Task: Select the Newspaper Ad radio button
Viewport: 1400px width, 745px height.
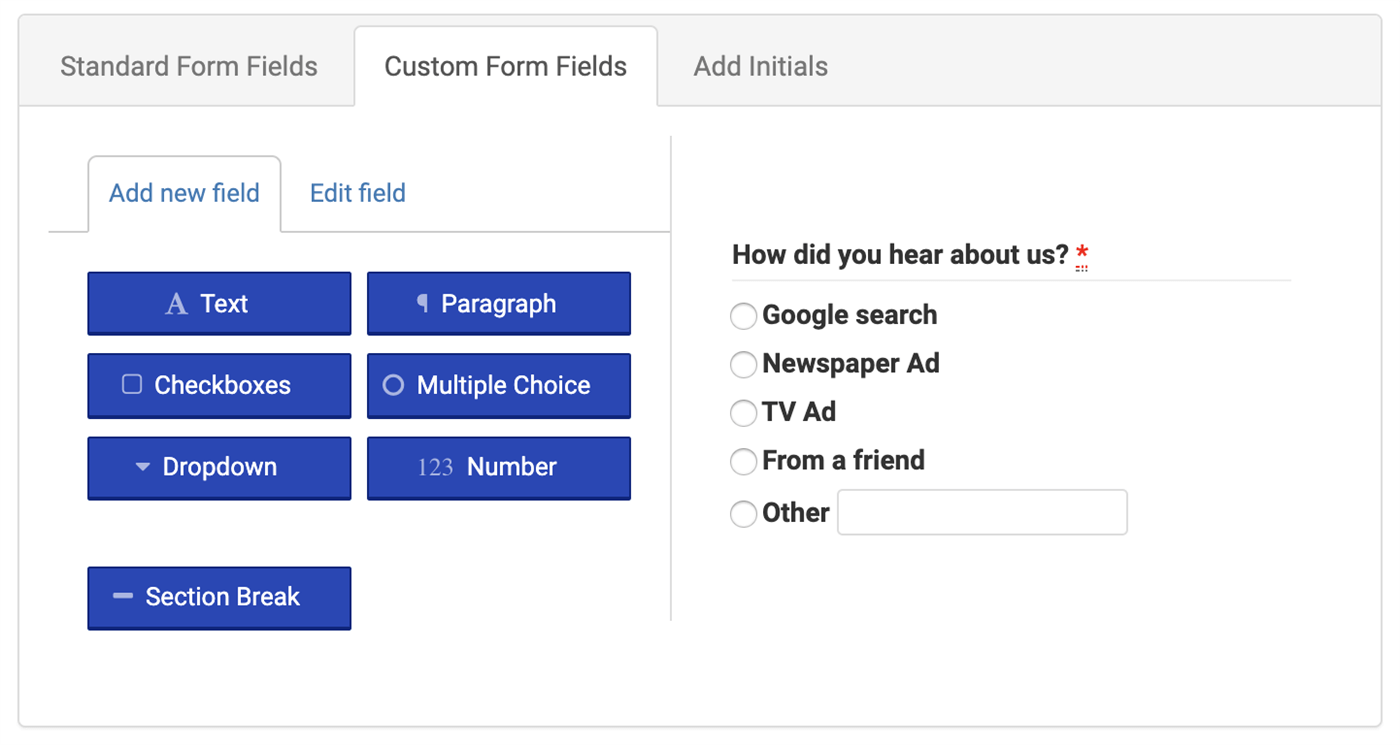Action: click(743, 364)
